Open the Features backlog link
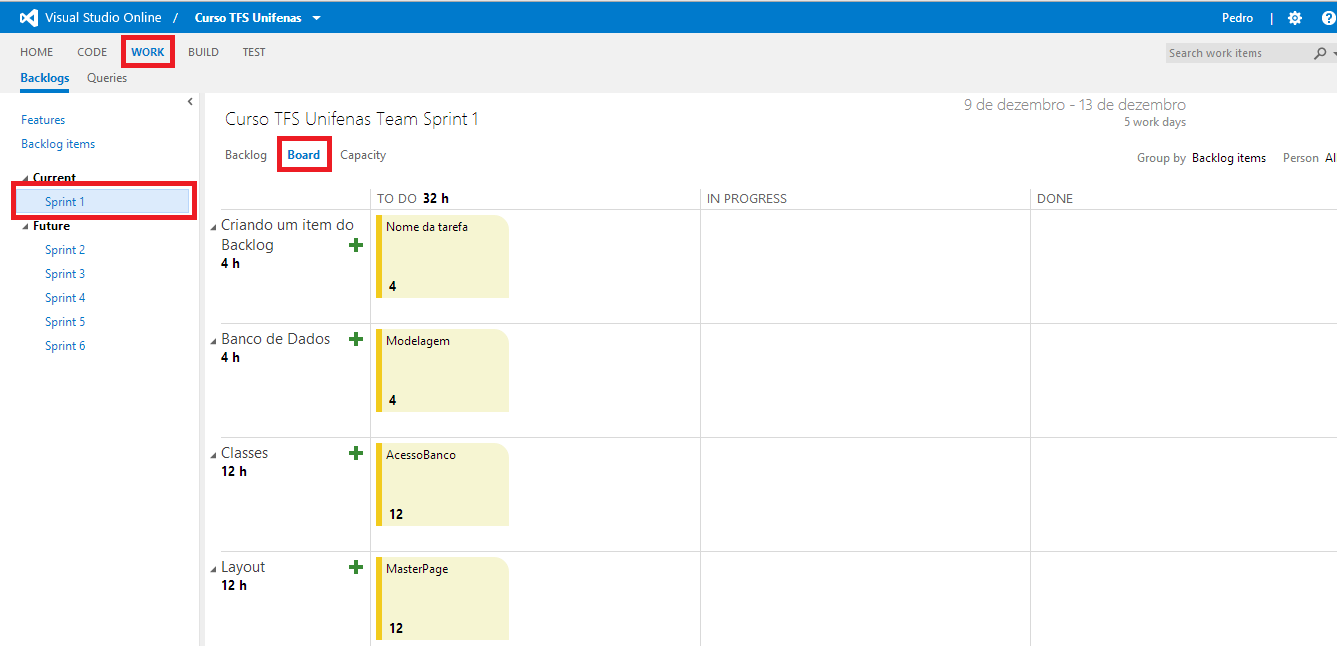Image resolution: width=1337 pixels, height=646 pixels. [43, 120]
